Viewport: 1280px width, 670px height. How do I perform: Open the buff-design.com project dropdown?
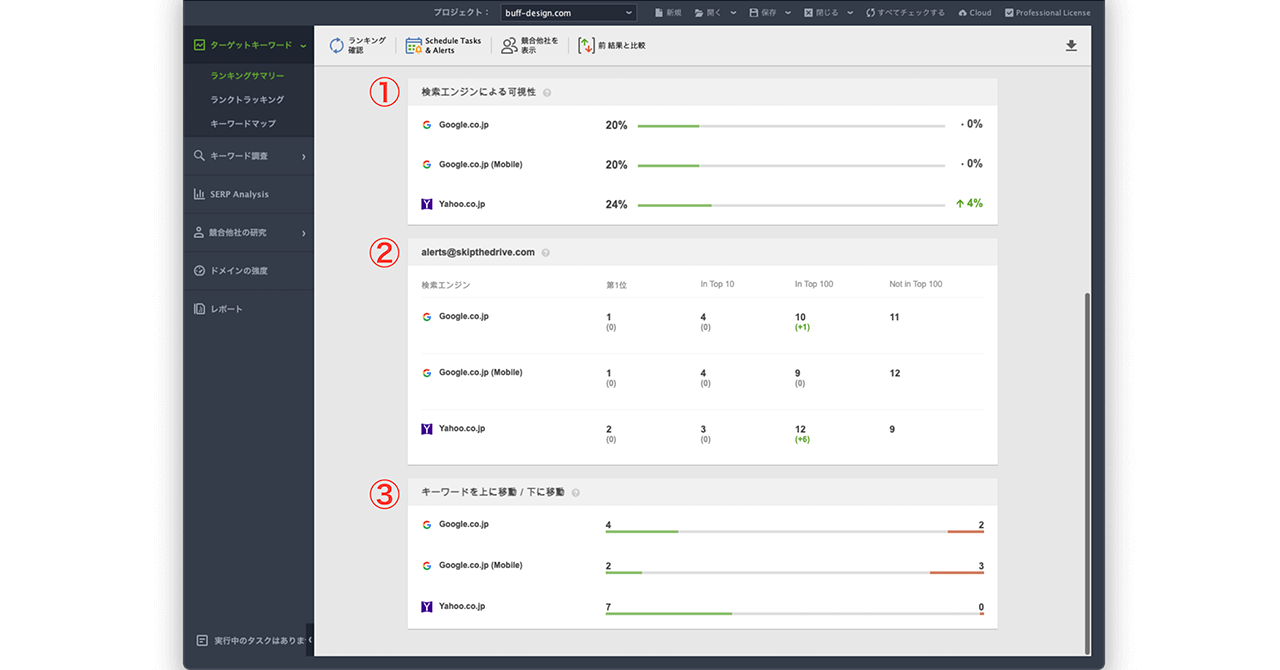(x=568, y=13)
